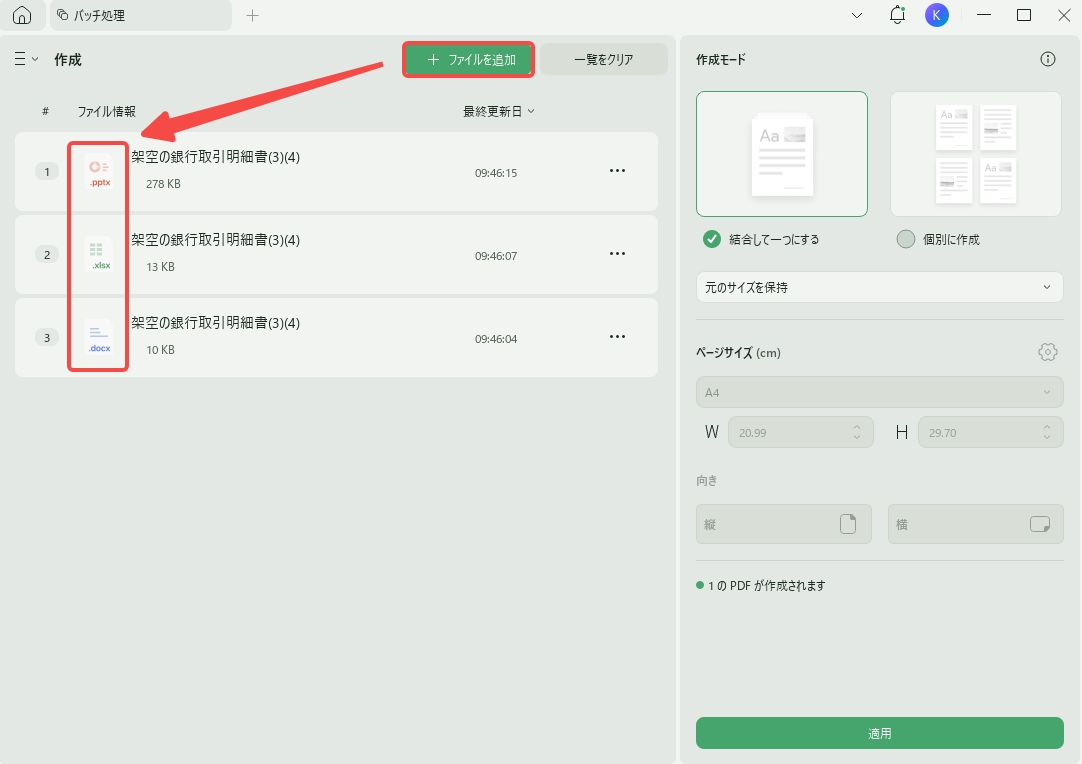This screenshot has height=764, width=1082.
Task: Expand the chevron next to the hamburger menu
Action: tap(34, 59)
